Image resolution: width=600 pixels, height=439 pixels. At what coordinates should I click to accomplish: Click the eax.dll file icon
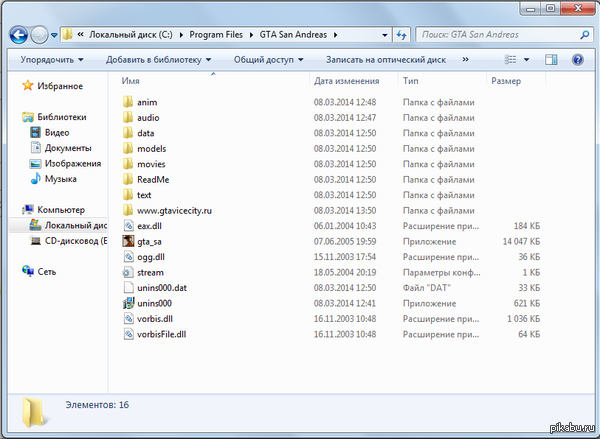click(x=127, y=226)
